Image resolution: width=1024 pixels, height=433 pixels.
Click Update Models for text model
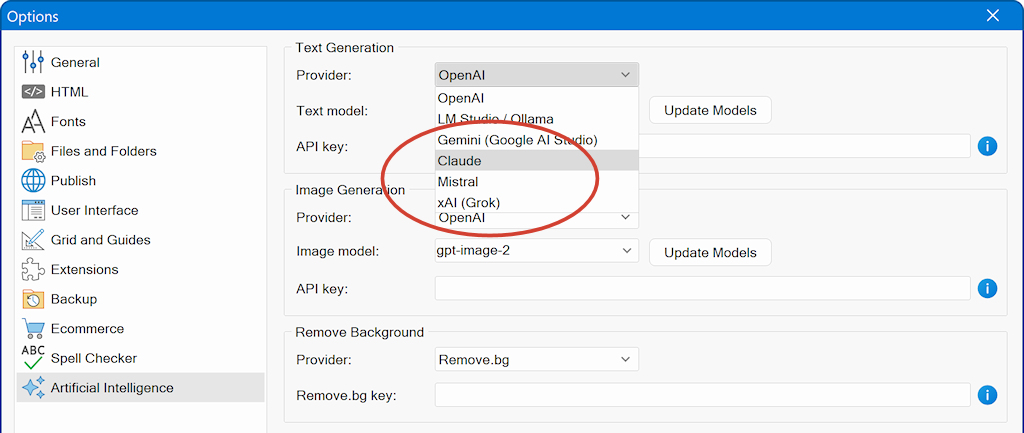710,110
